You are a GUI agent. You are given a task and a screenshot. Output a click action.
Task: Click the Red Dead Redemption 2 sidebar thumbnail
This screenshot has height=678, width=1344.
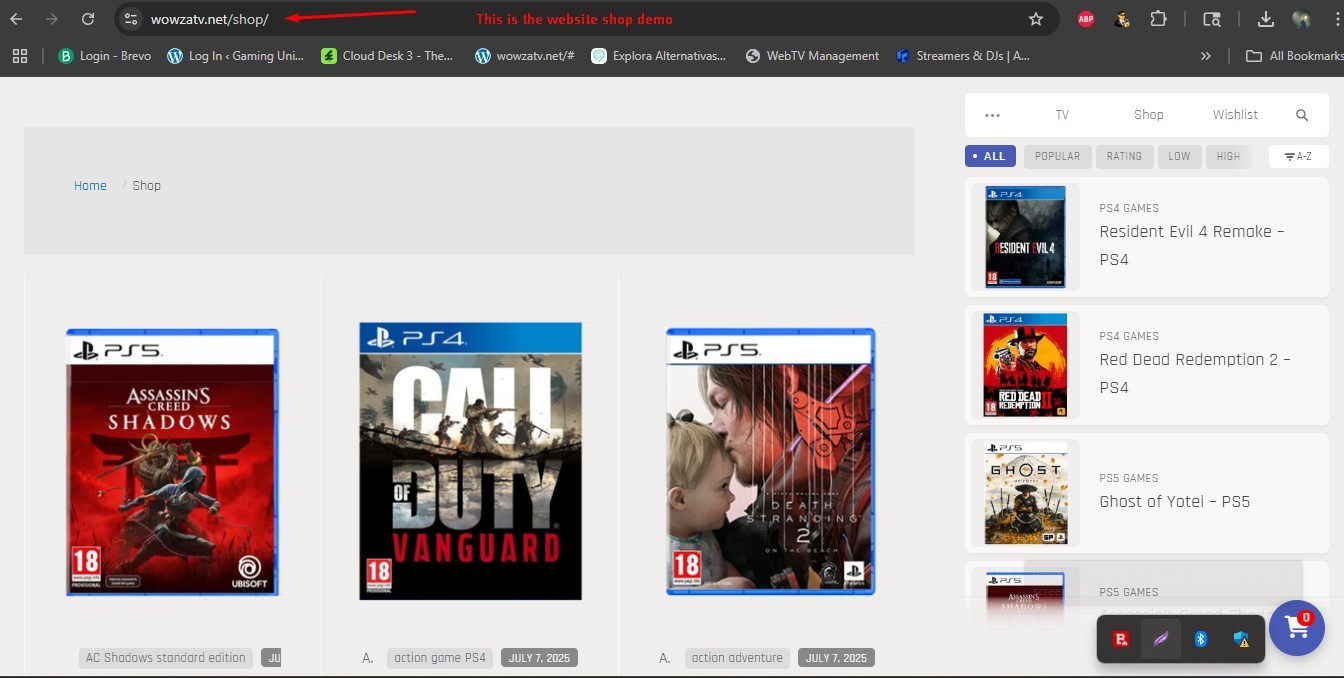(x=1025, y=364)
